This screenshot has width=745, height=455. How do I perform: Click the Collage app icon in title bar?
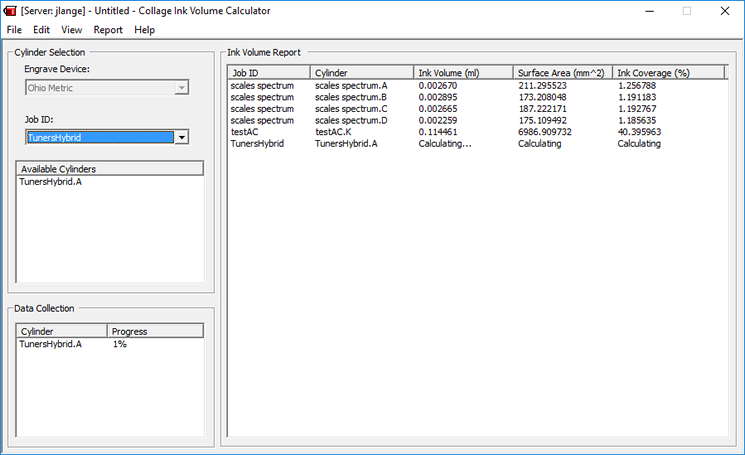[x=11, y=10]
